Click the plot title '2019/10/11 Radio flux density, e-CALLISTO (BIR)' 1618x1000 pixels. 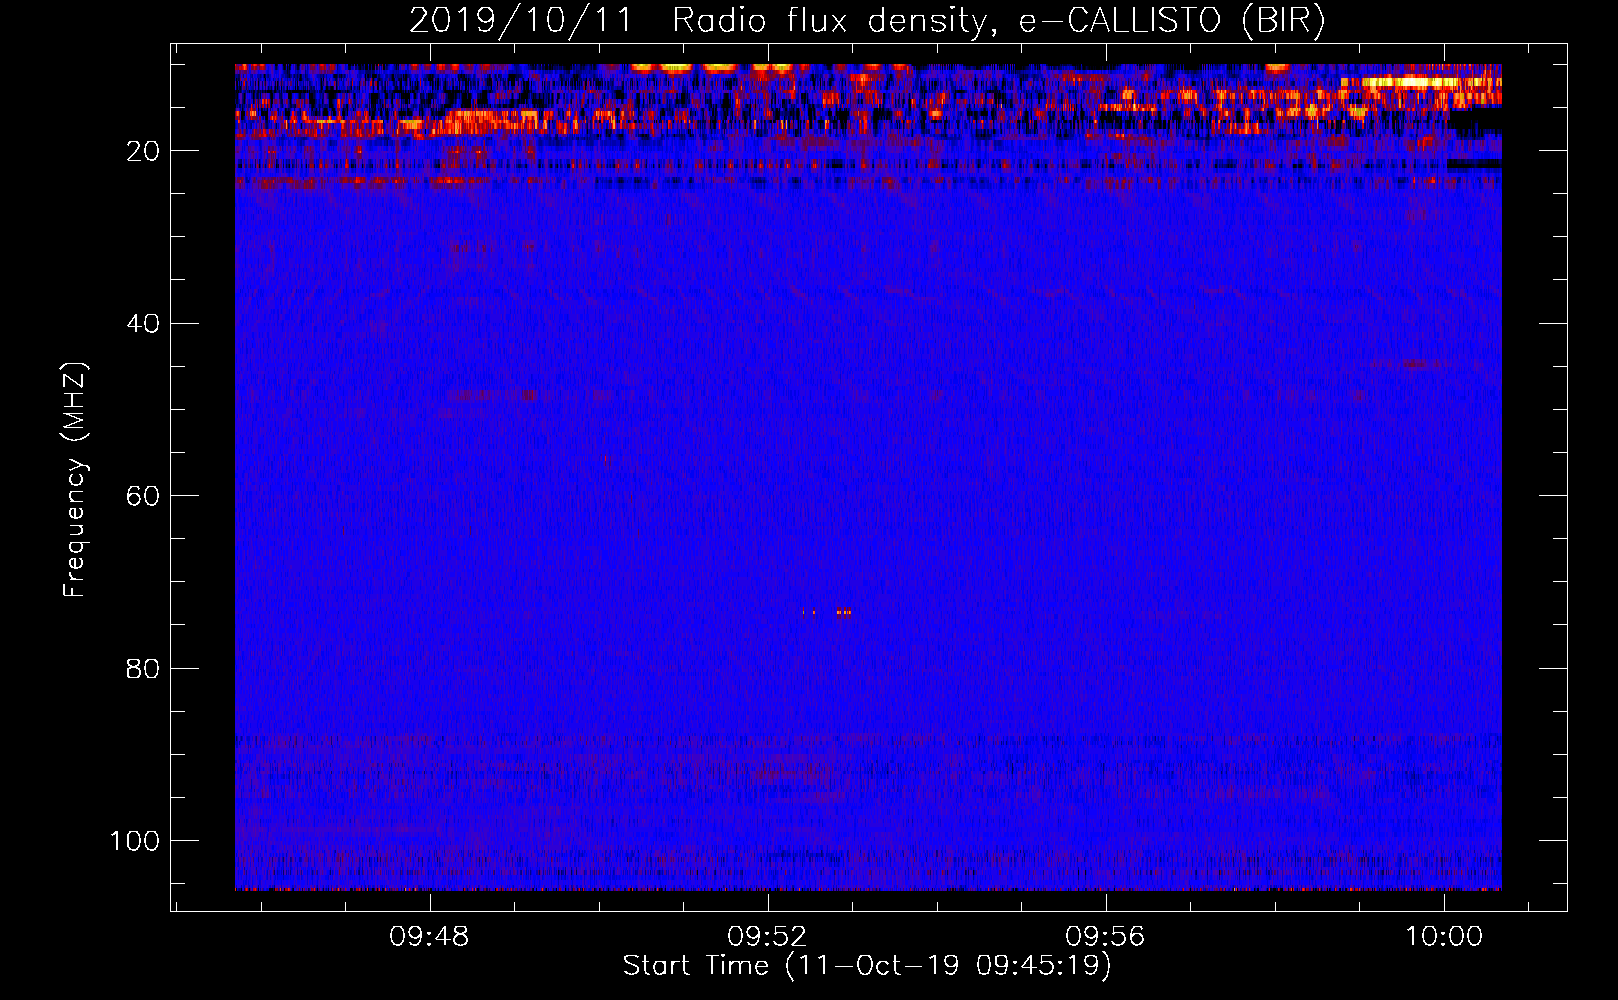[x=867, y=21]
